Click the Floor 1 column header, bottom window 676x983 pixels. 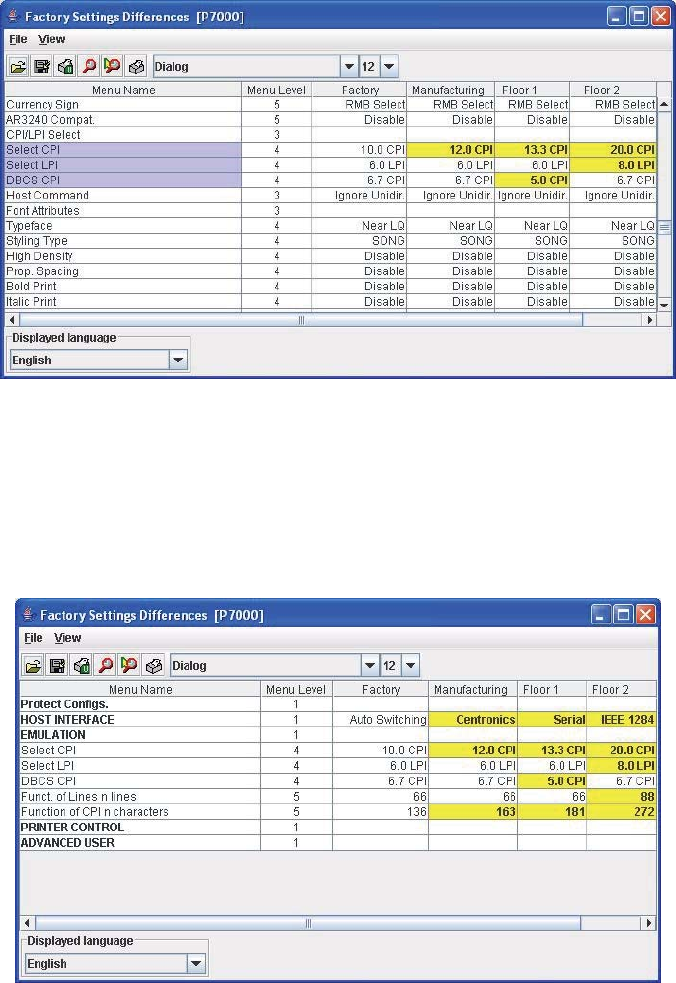pos(552,689)
